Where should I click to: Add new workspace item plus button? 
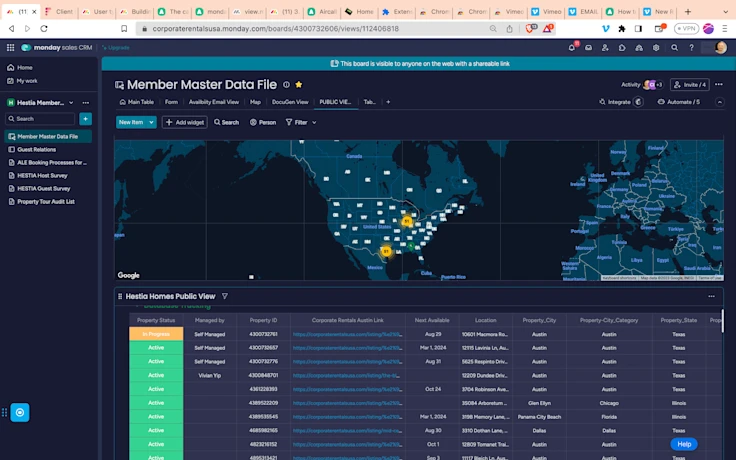(x=85, y=119)
